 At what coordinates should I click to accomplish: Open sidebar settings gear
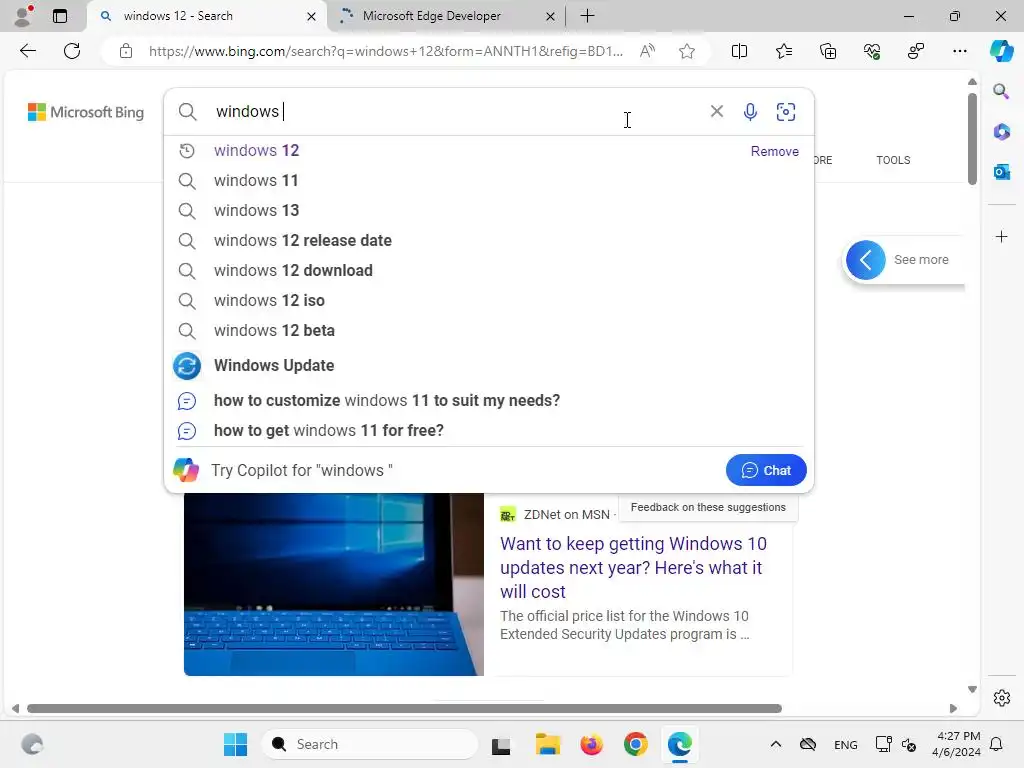[1001, 698]
